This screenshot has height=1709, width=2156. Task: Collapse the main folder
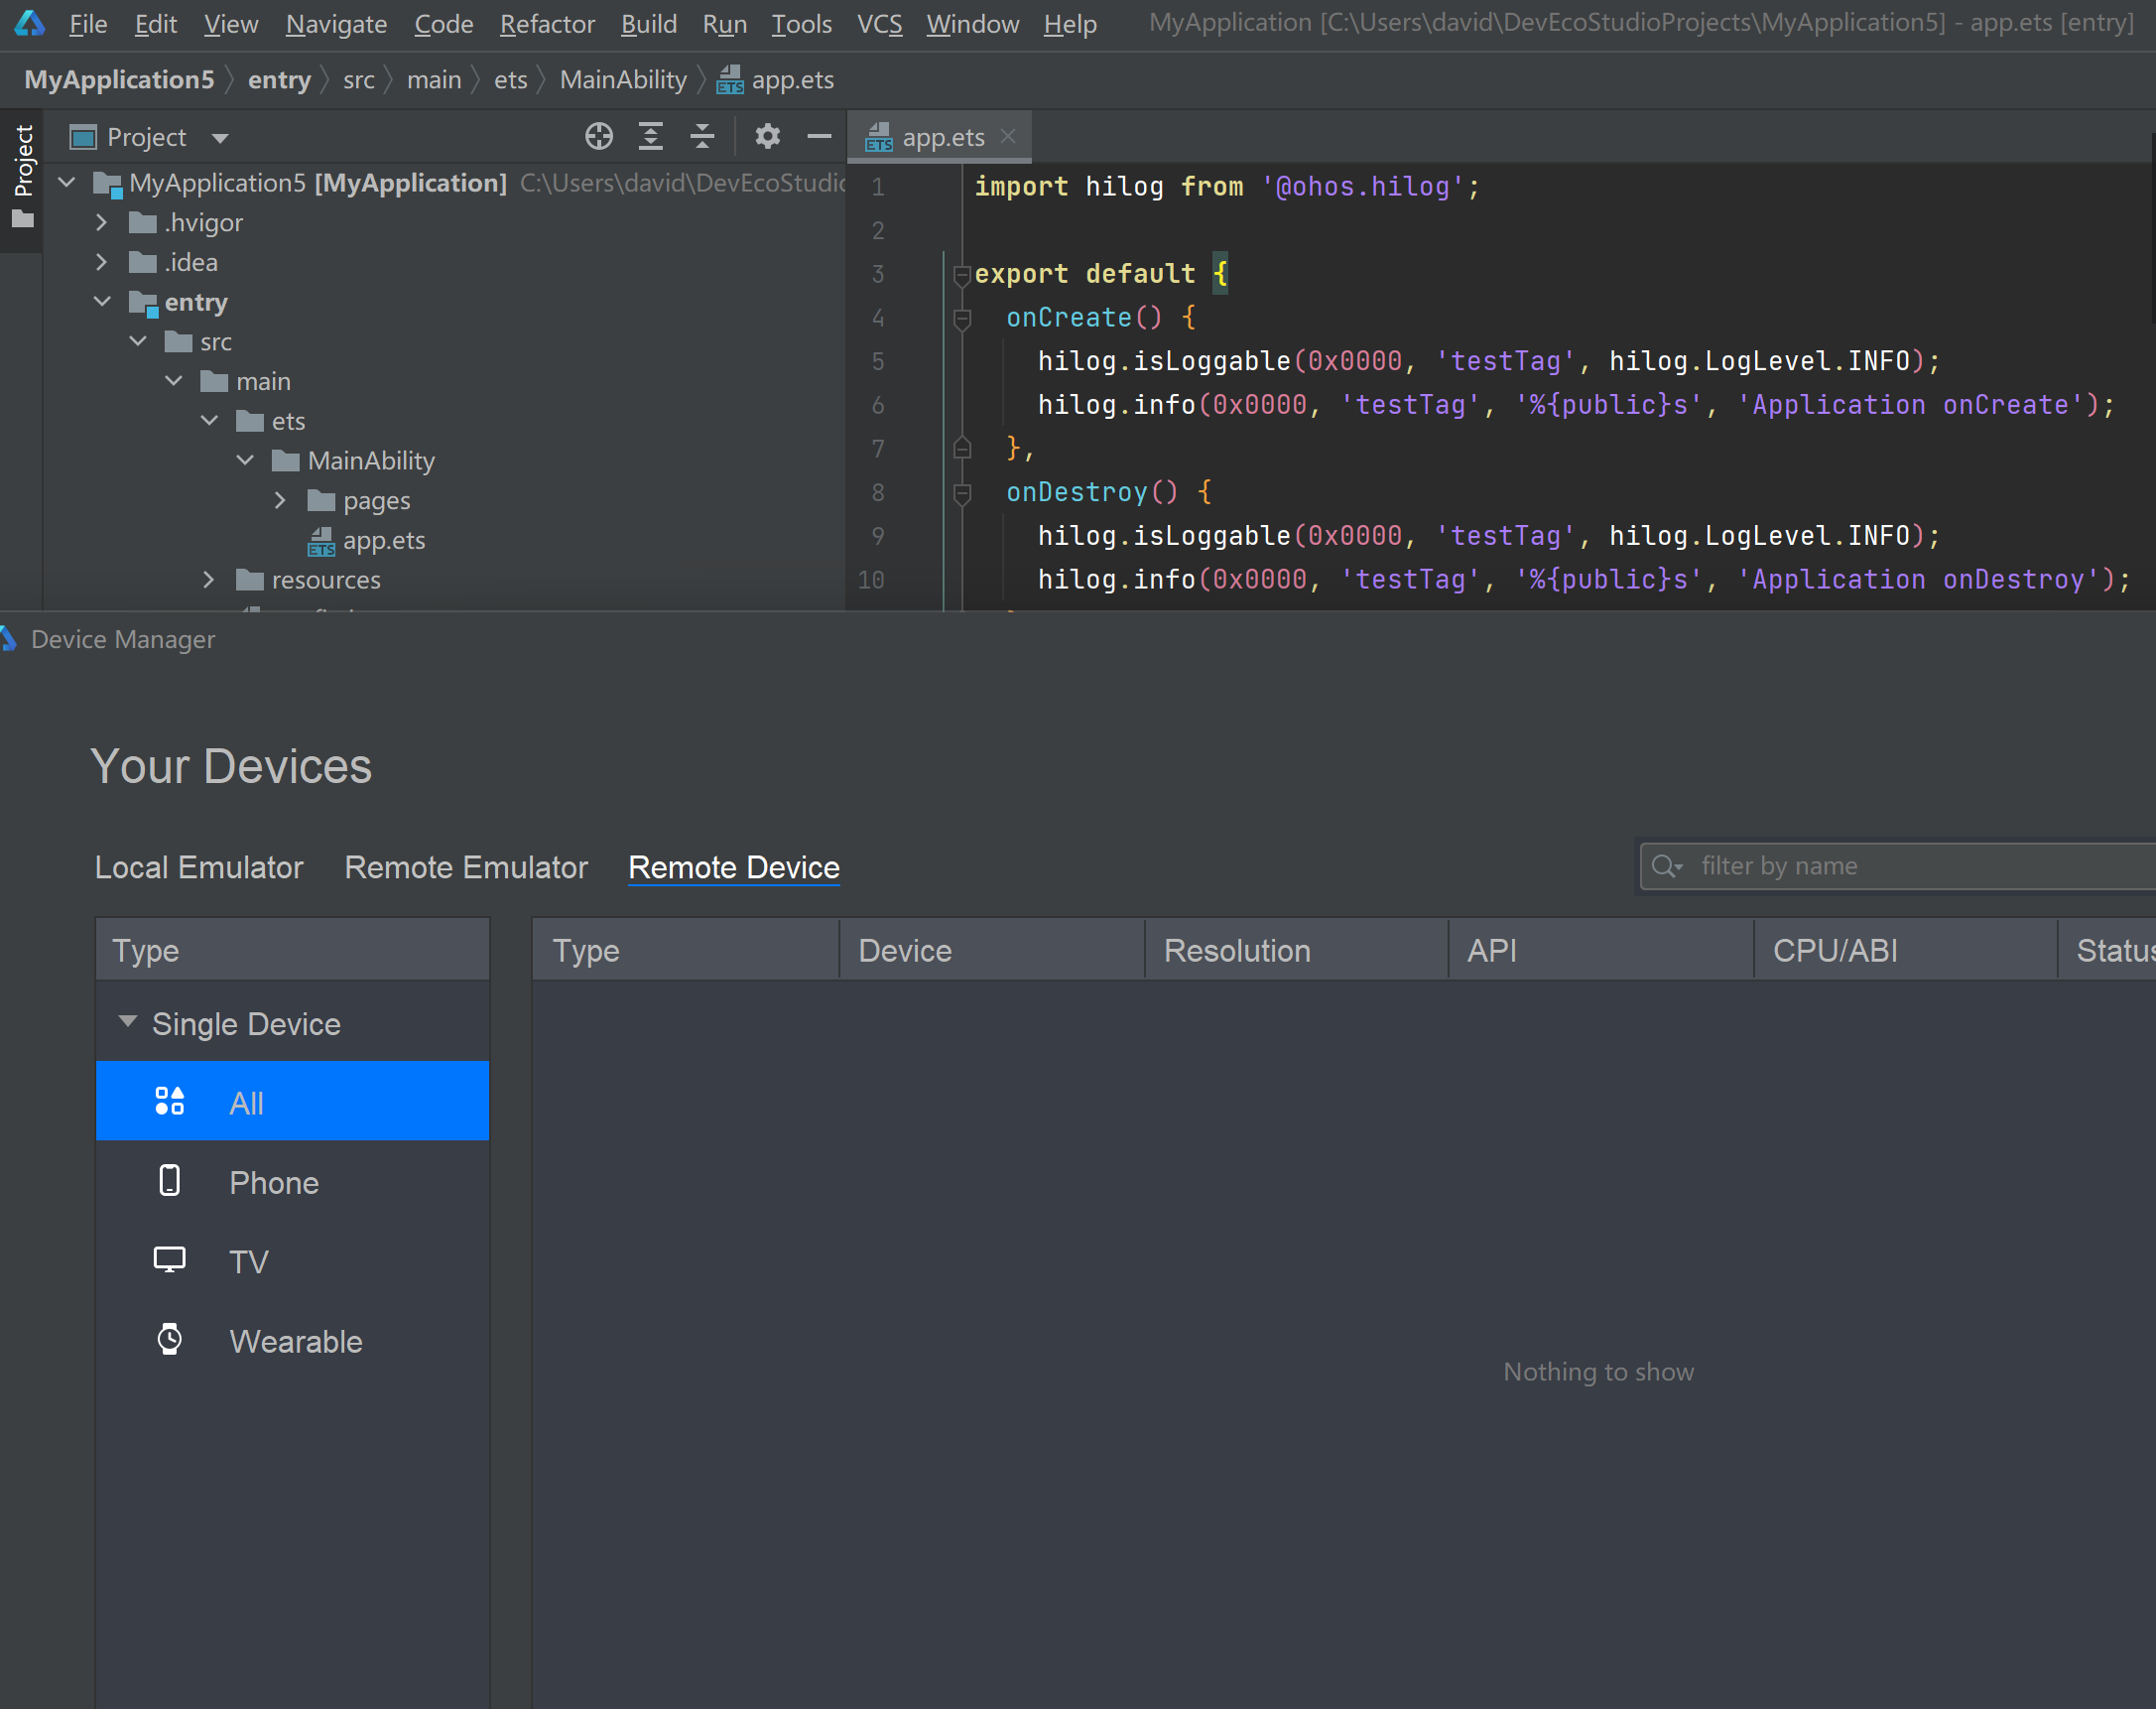coord(174,381)
